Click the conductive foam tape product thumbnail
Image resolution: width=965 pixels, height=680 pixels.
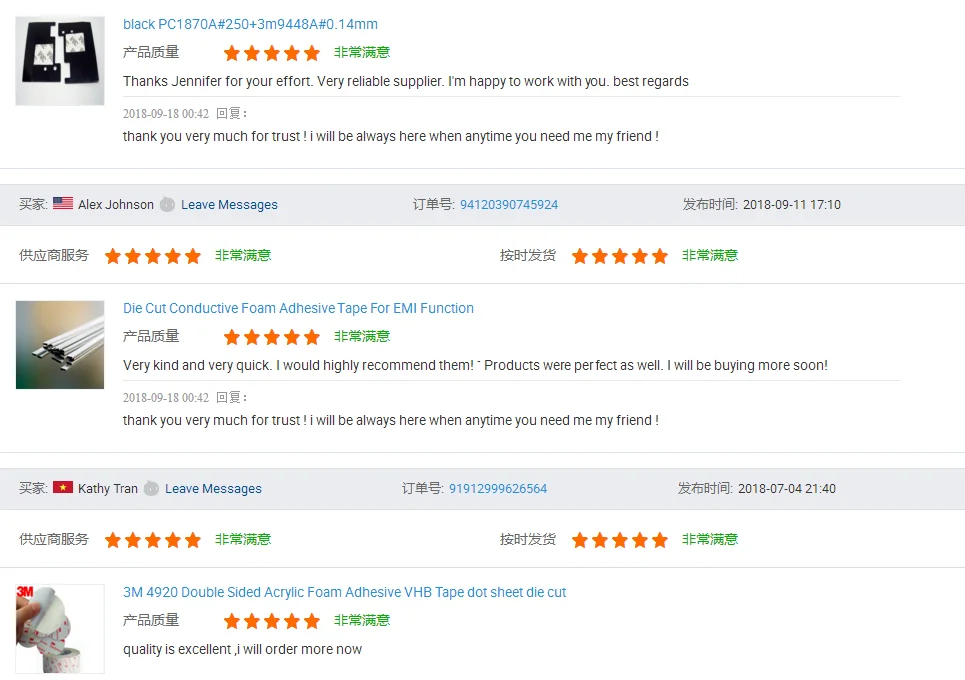pos(60,345)
